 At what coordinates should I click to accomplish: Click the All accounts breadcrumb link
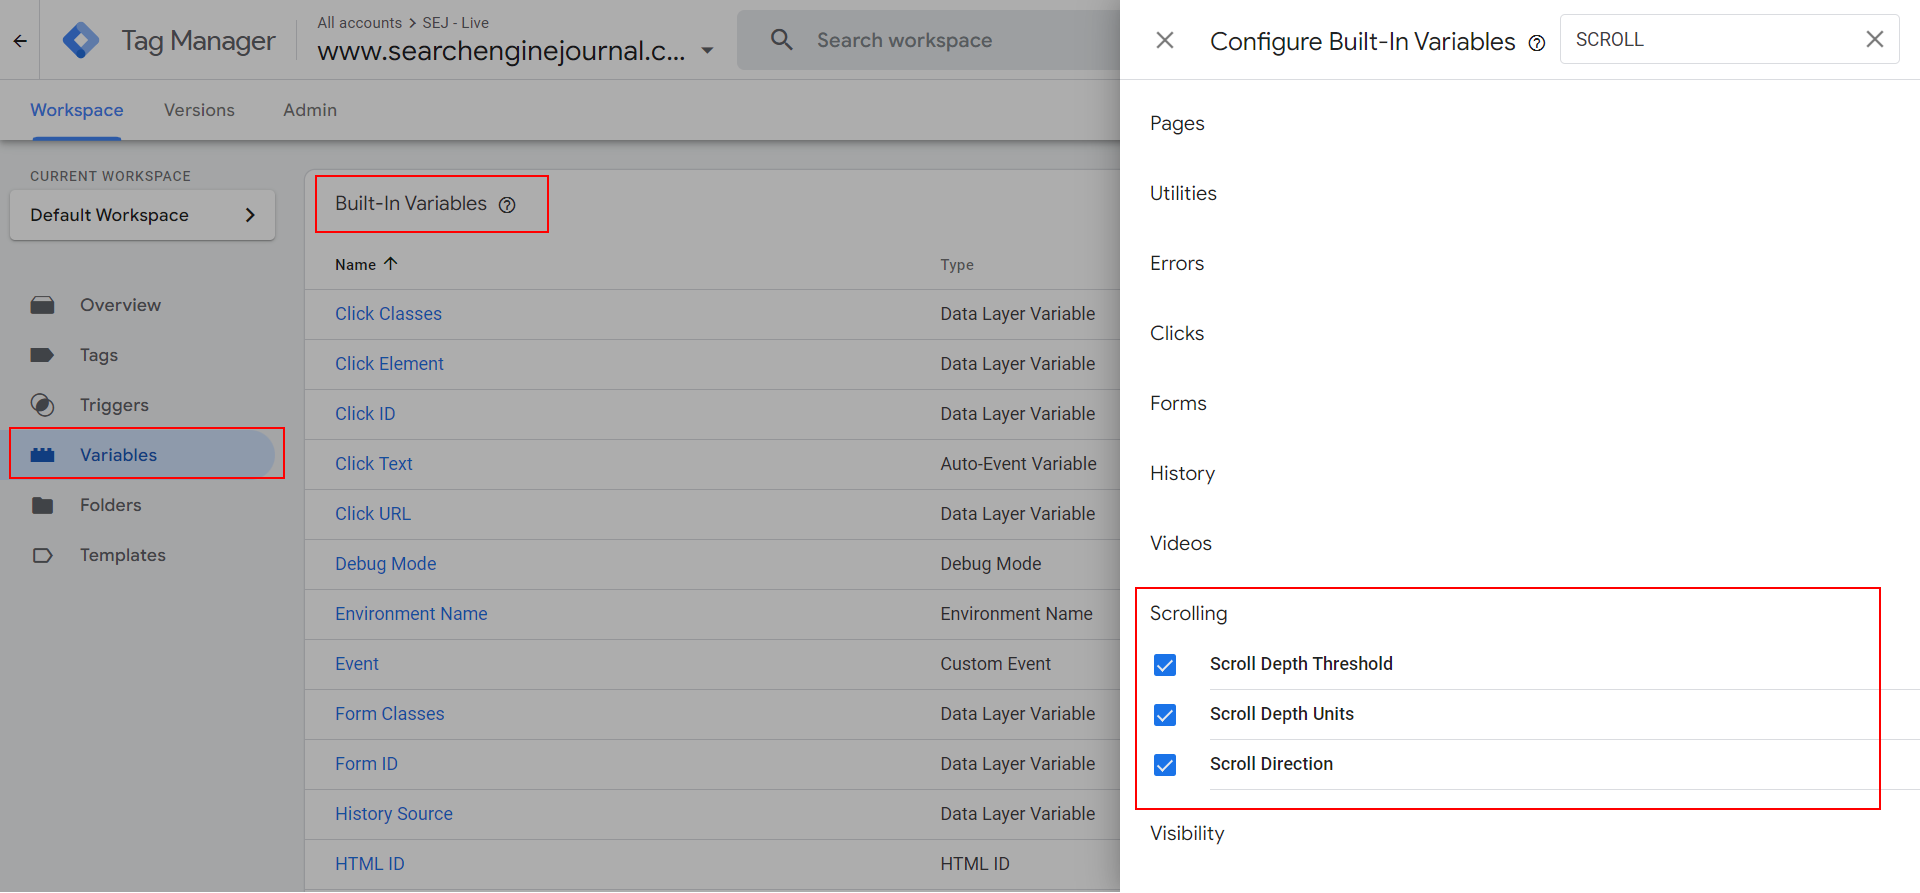click(x=359, y=22)
